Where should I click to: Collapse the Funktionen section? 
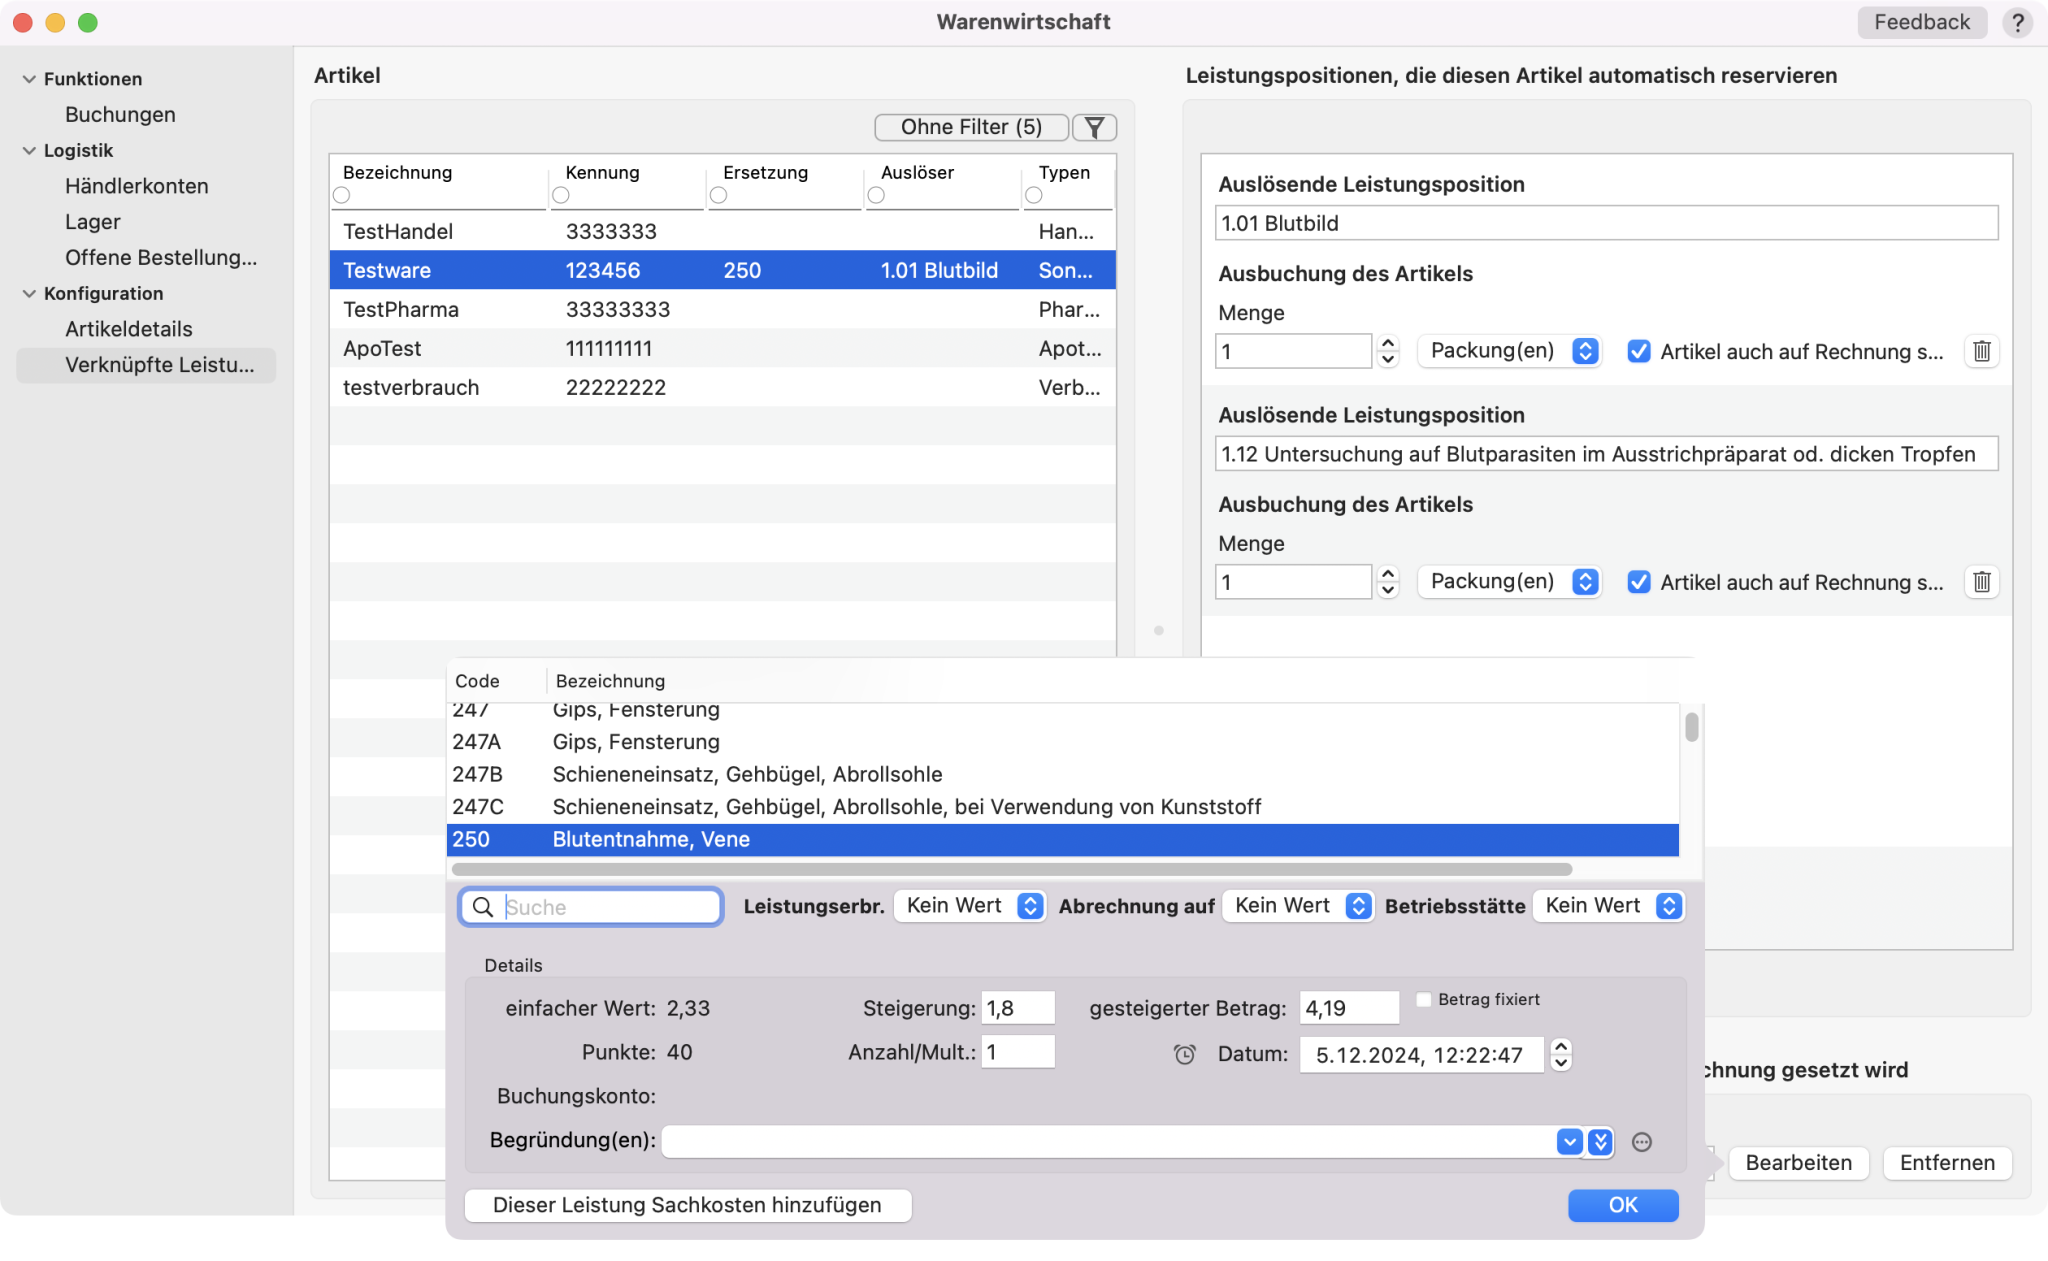[x=29, y=79]
